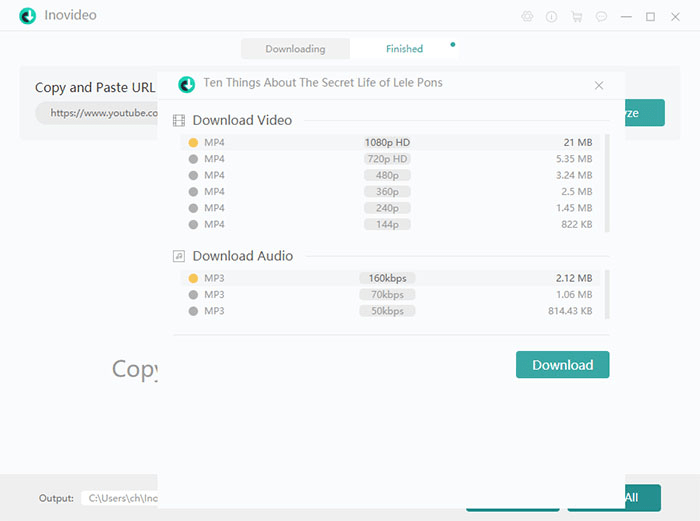This screenshot has width=700, height=521.
Task: Click the film icon beside Download Video
Action: (x=179, y=121)
